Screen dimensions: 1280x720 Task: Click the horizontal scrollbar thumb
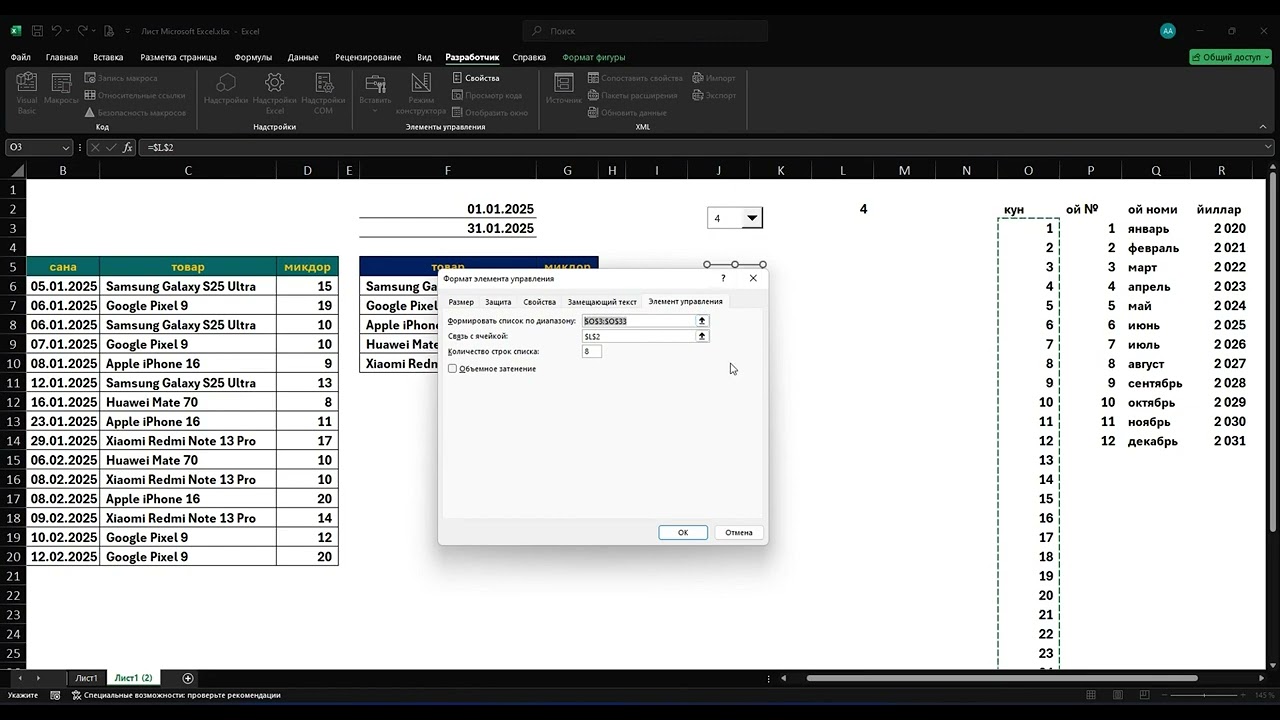[1002, 678]
